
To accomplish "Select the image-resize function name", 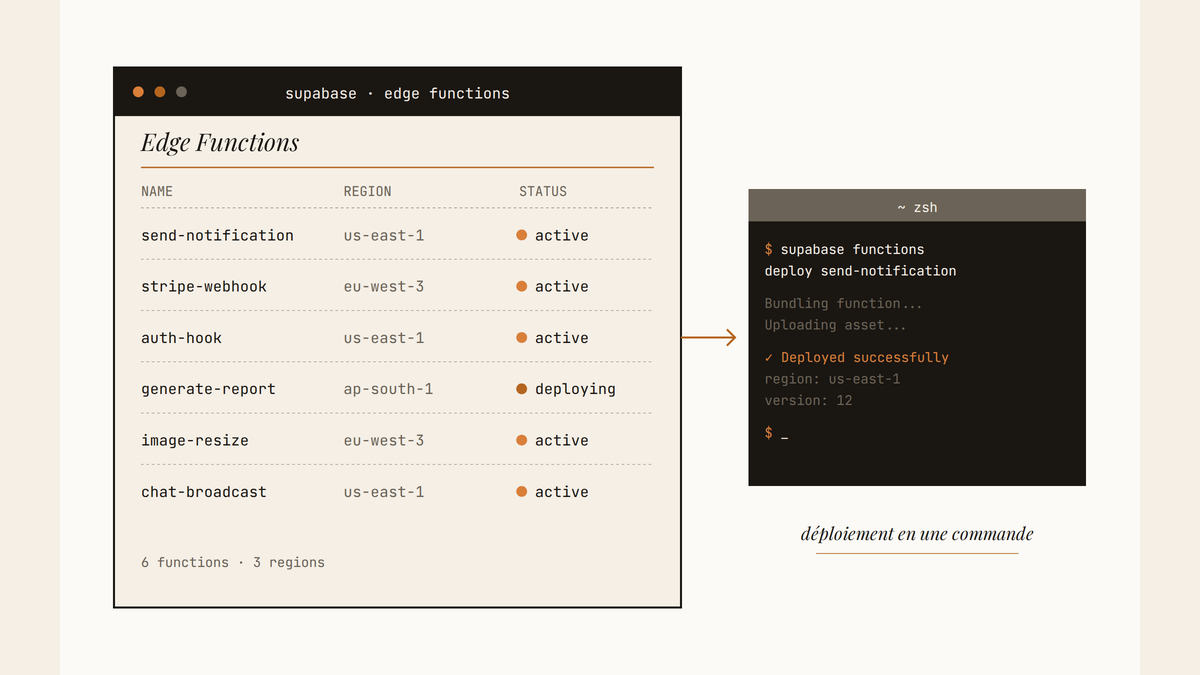I will click(195, 440).
